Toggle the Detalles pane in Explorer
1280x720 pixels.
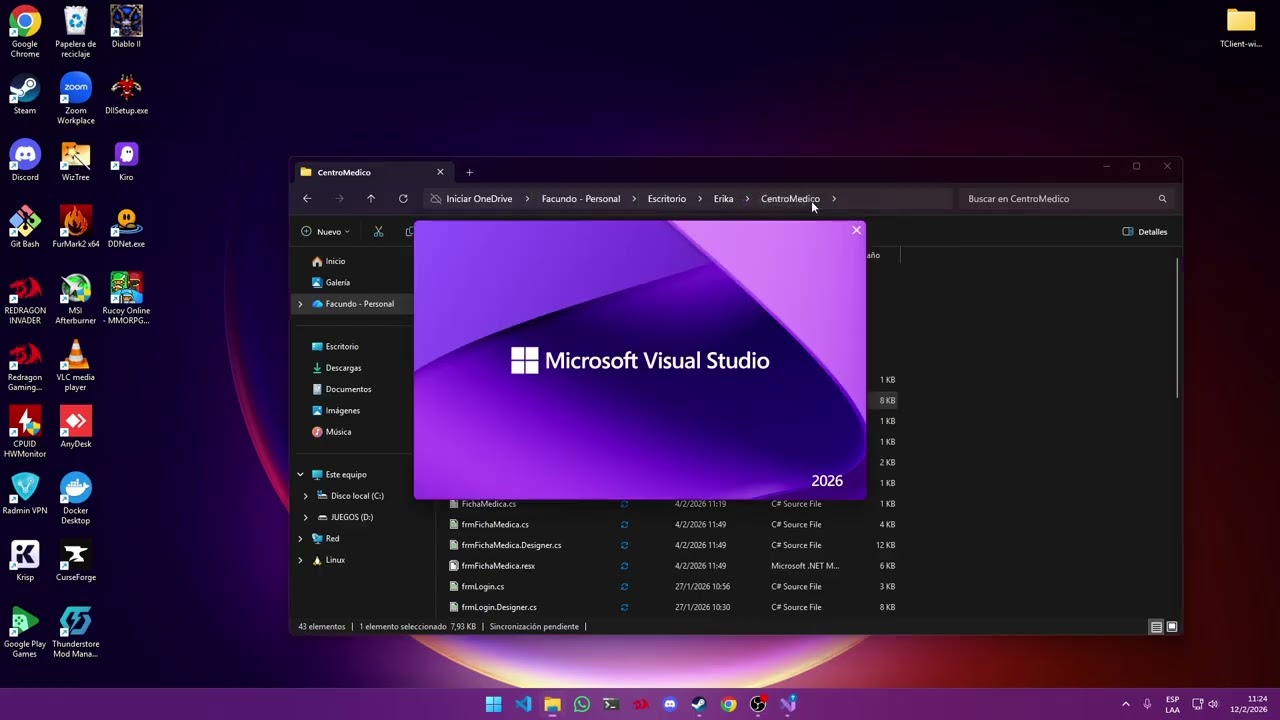pyautogui.click(x=1145, y=232)
